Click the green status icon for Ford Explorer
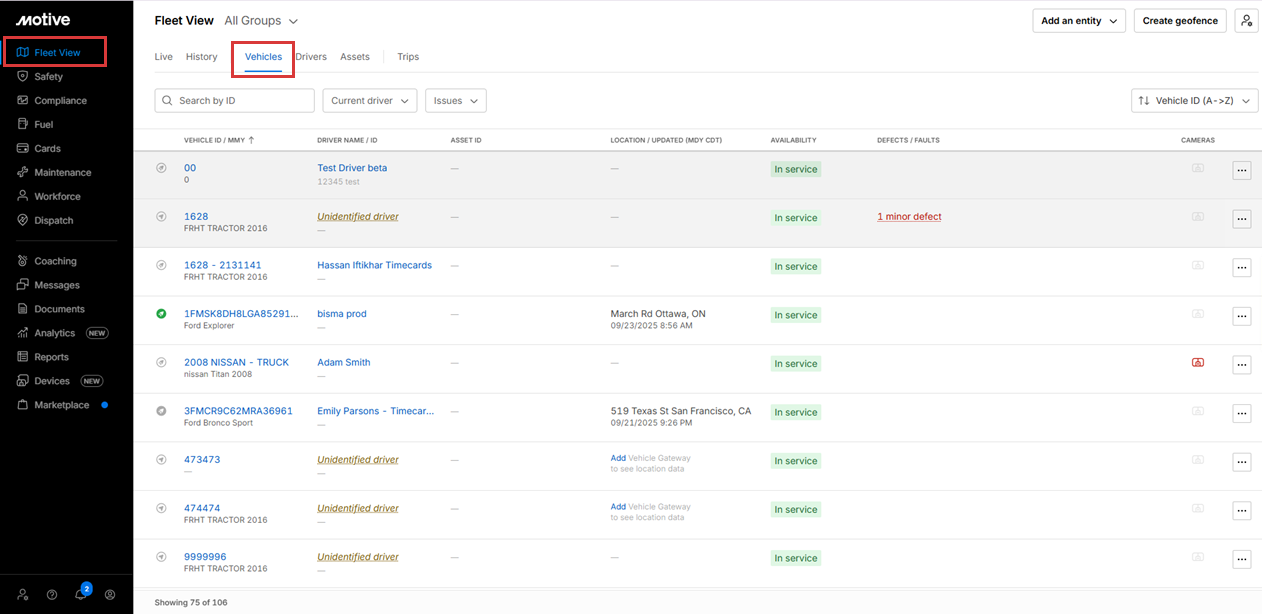 coord(161,314)
